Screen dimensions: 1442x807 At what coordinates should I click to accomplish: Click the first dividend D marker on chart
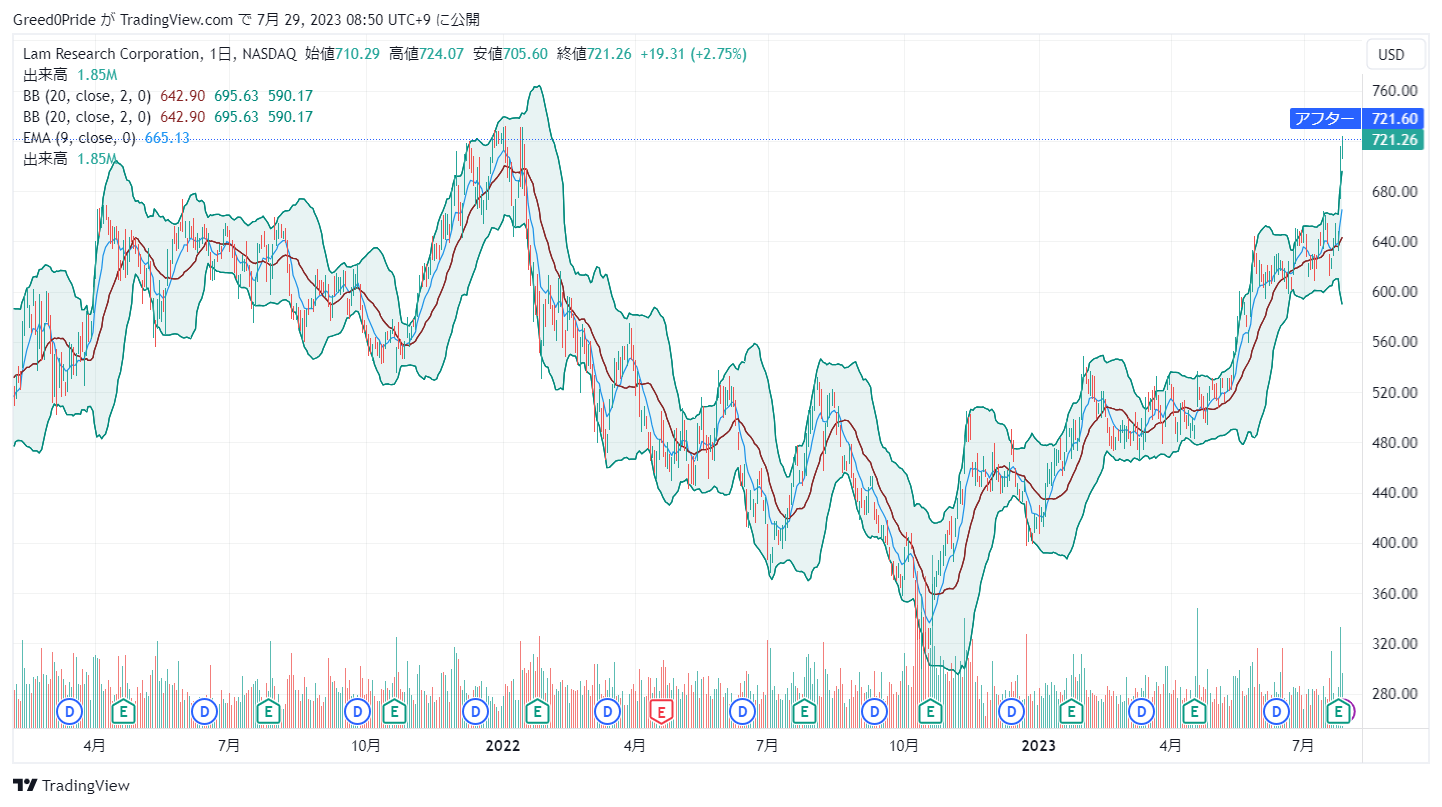click(69, 712)
